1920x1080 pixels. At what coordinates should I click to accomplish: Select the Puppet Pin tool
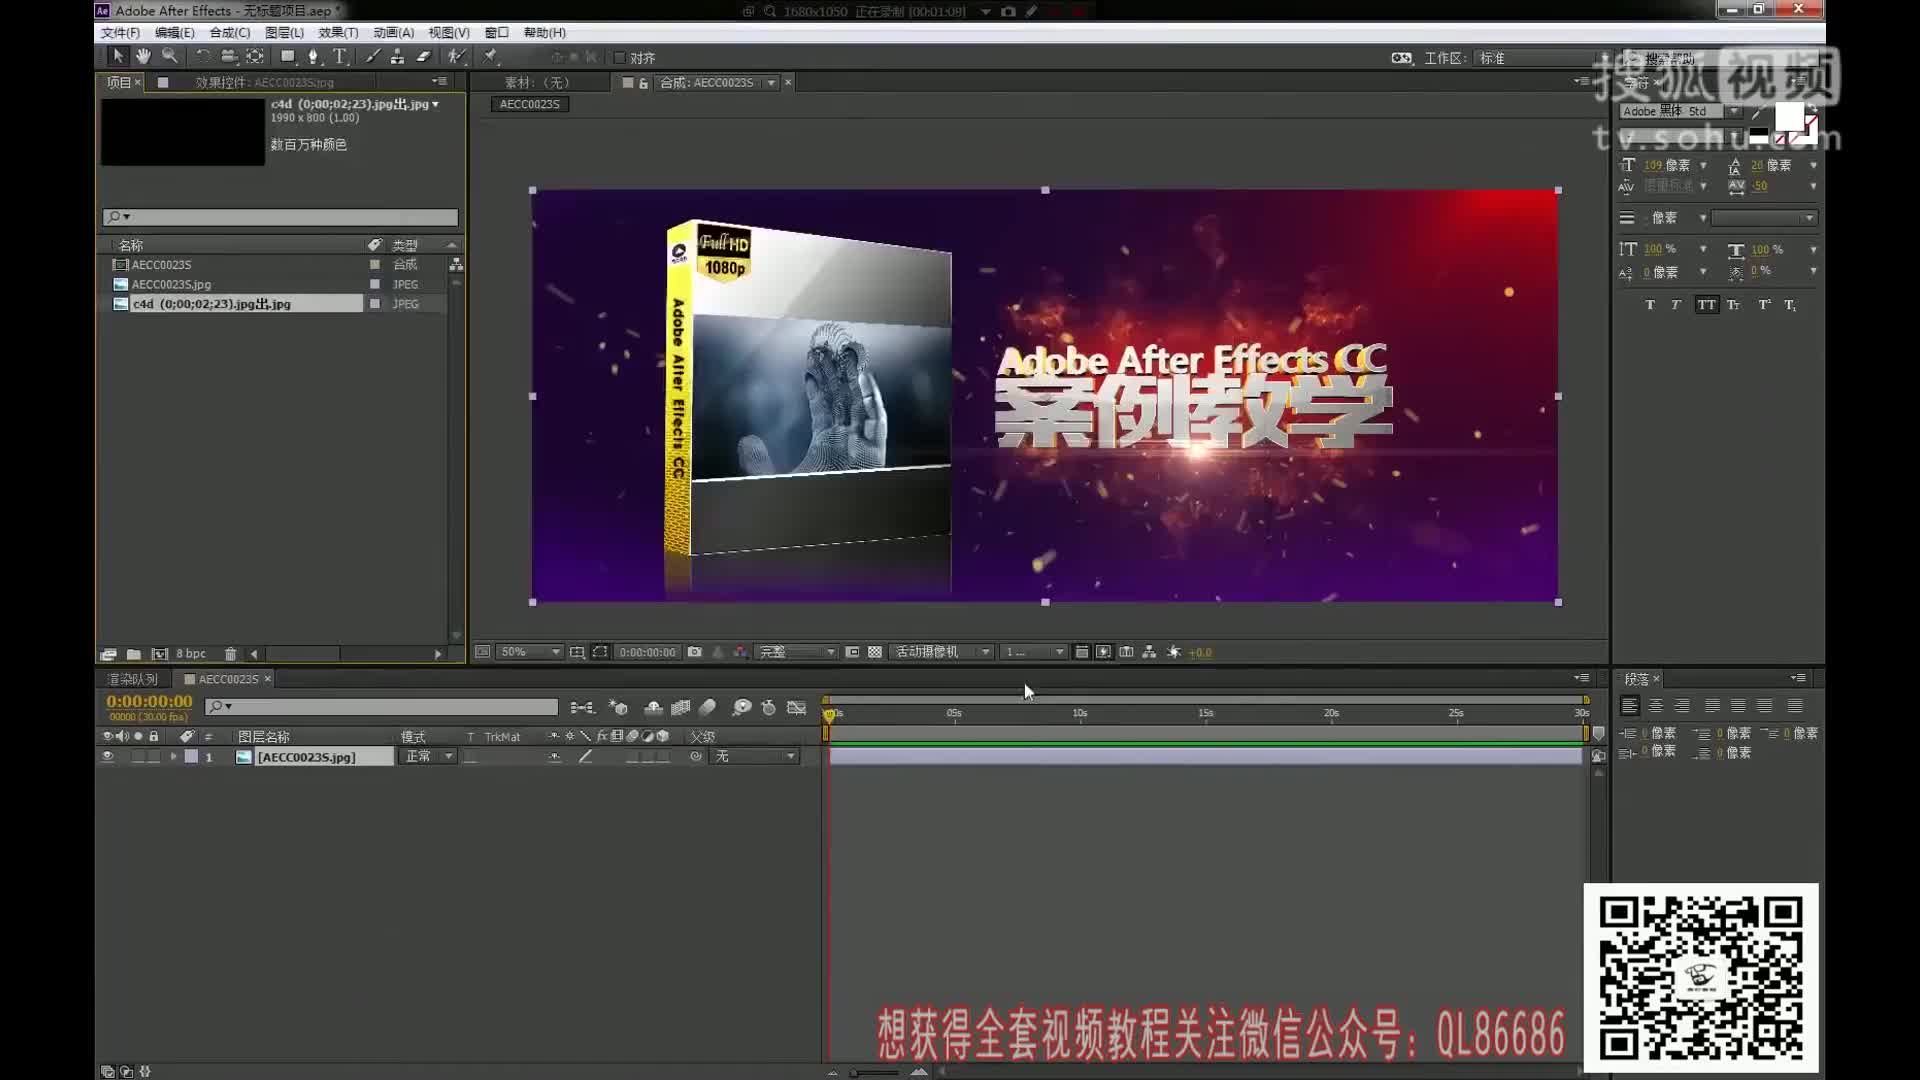click(x=490, y=56)
